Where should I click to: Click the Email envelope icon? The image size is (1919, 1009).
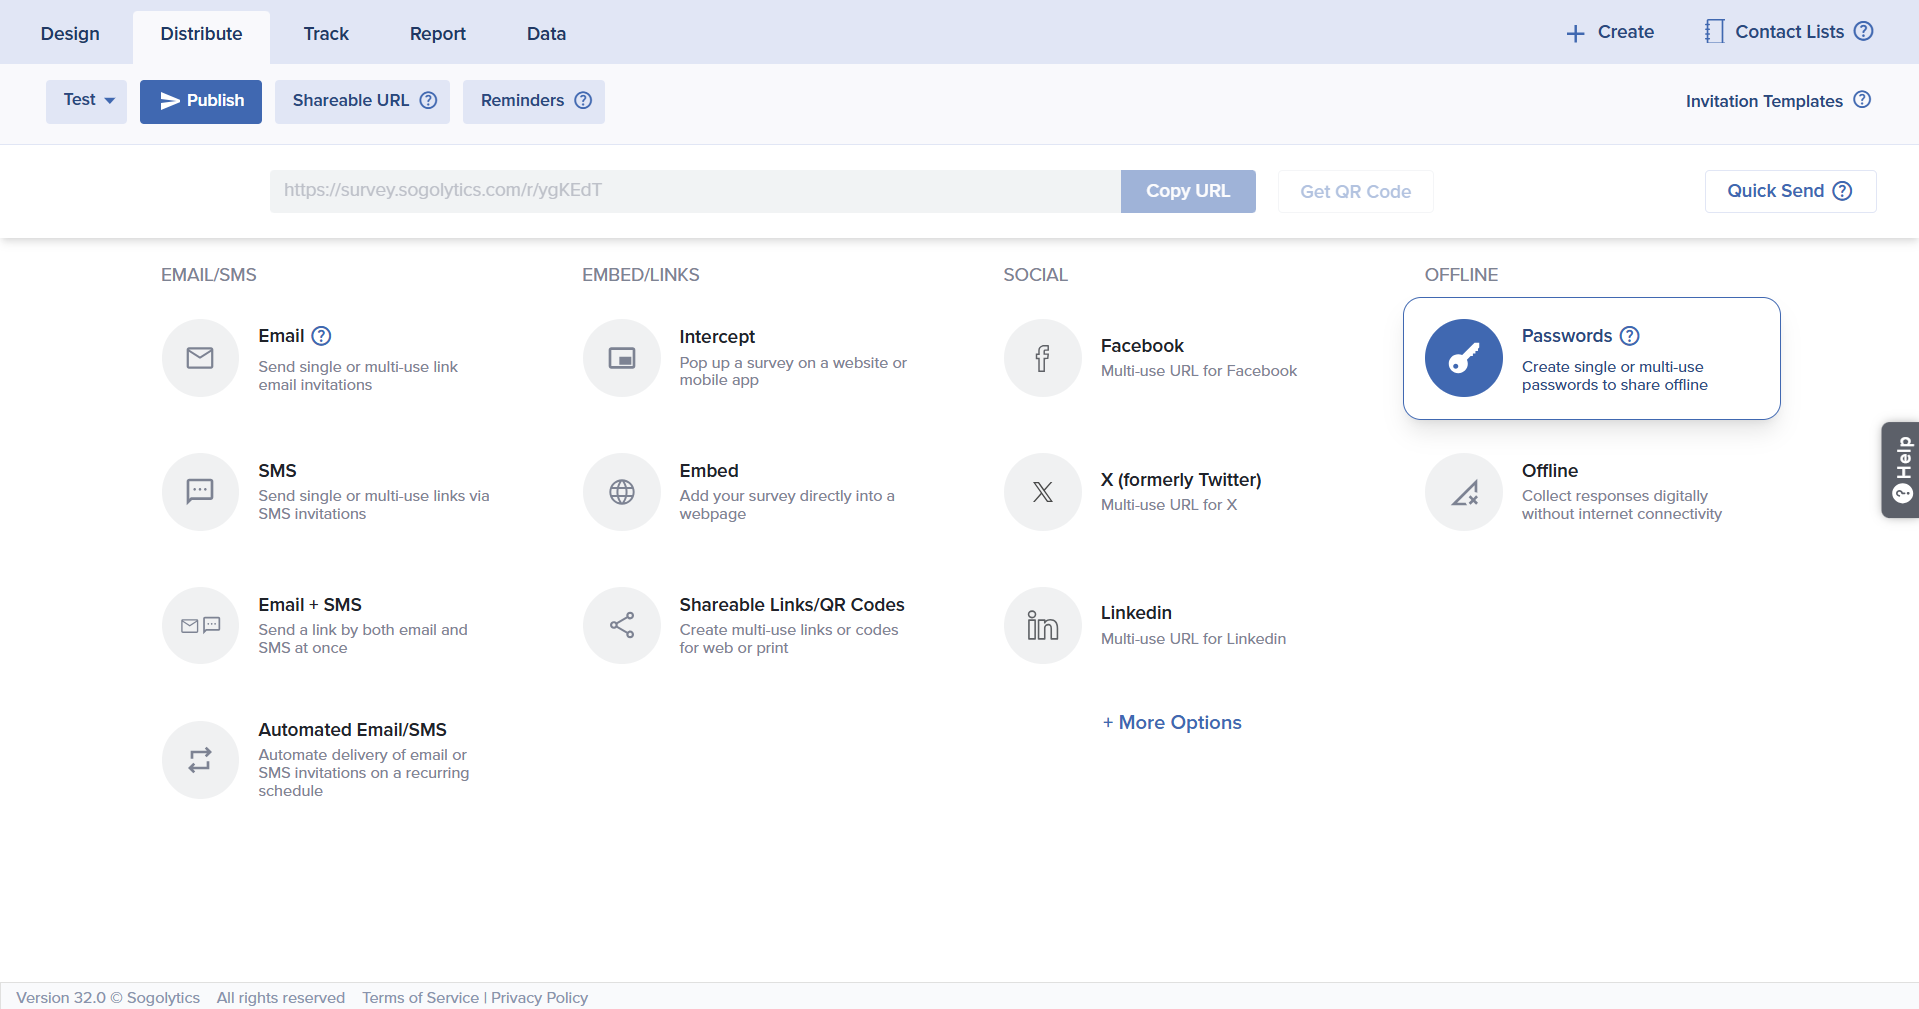(200, 358)
